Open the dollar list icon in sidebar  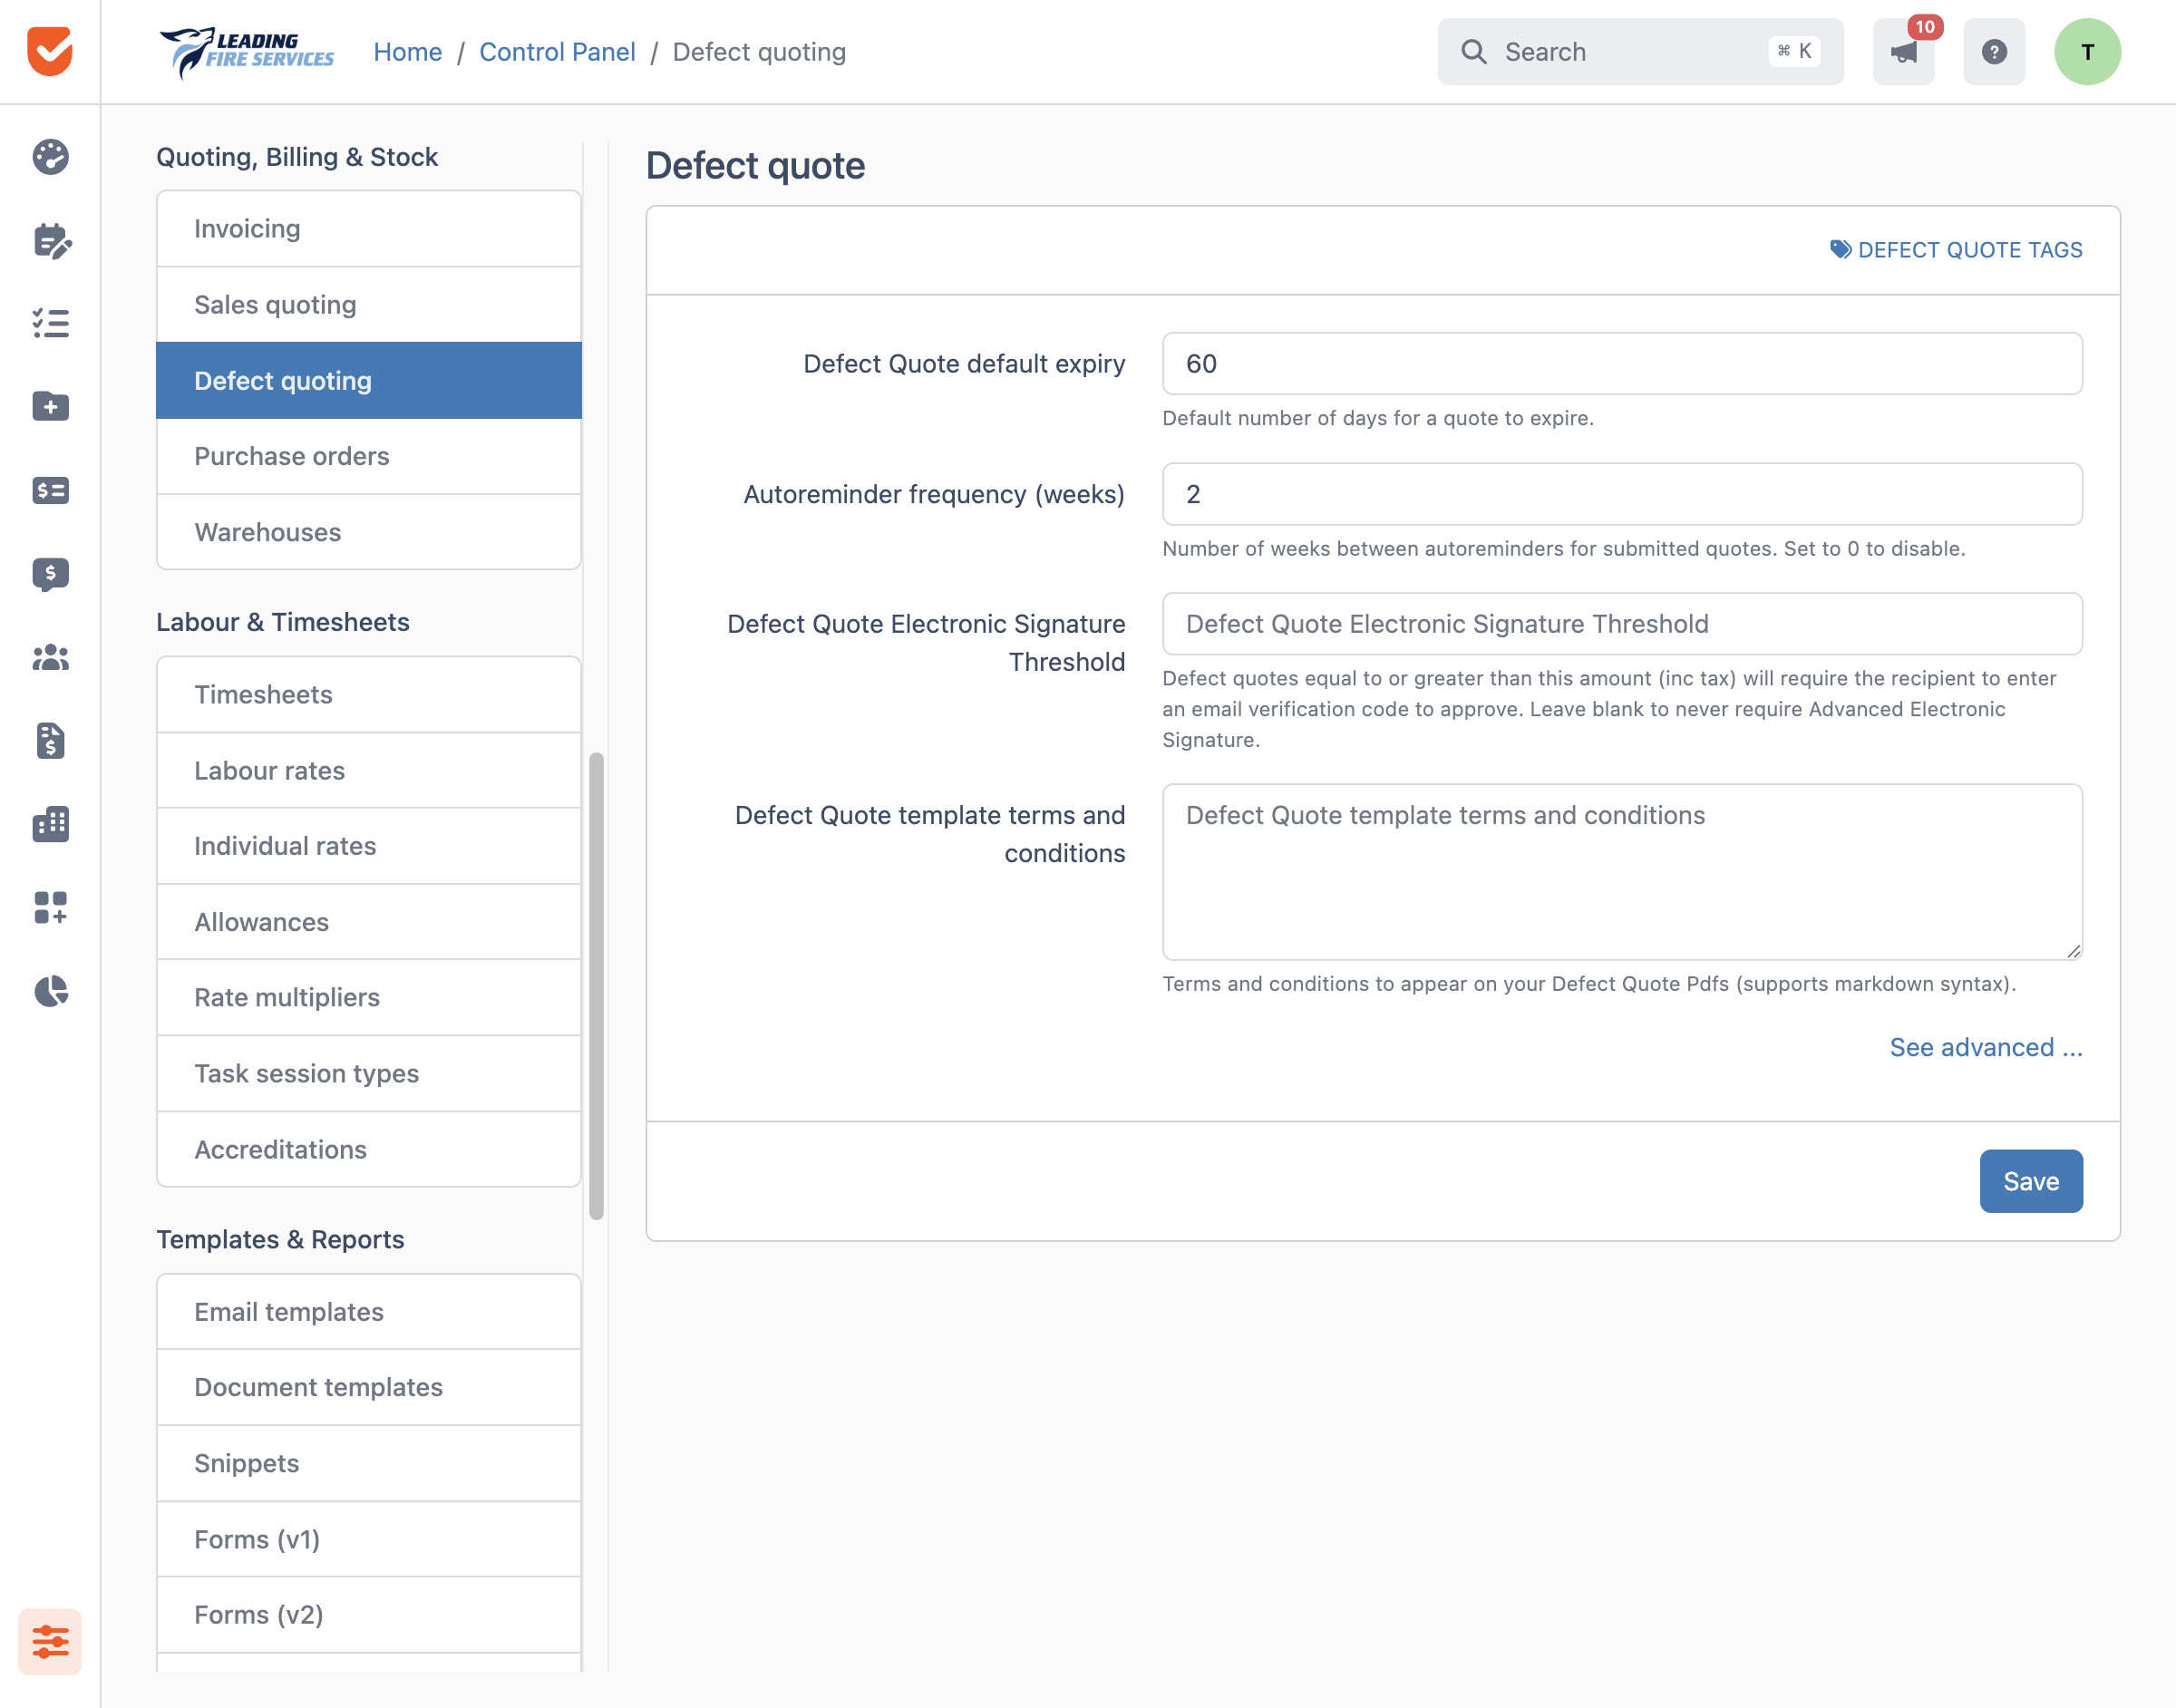tap(50, 490)
